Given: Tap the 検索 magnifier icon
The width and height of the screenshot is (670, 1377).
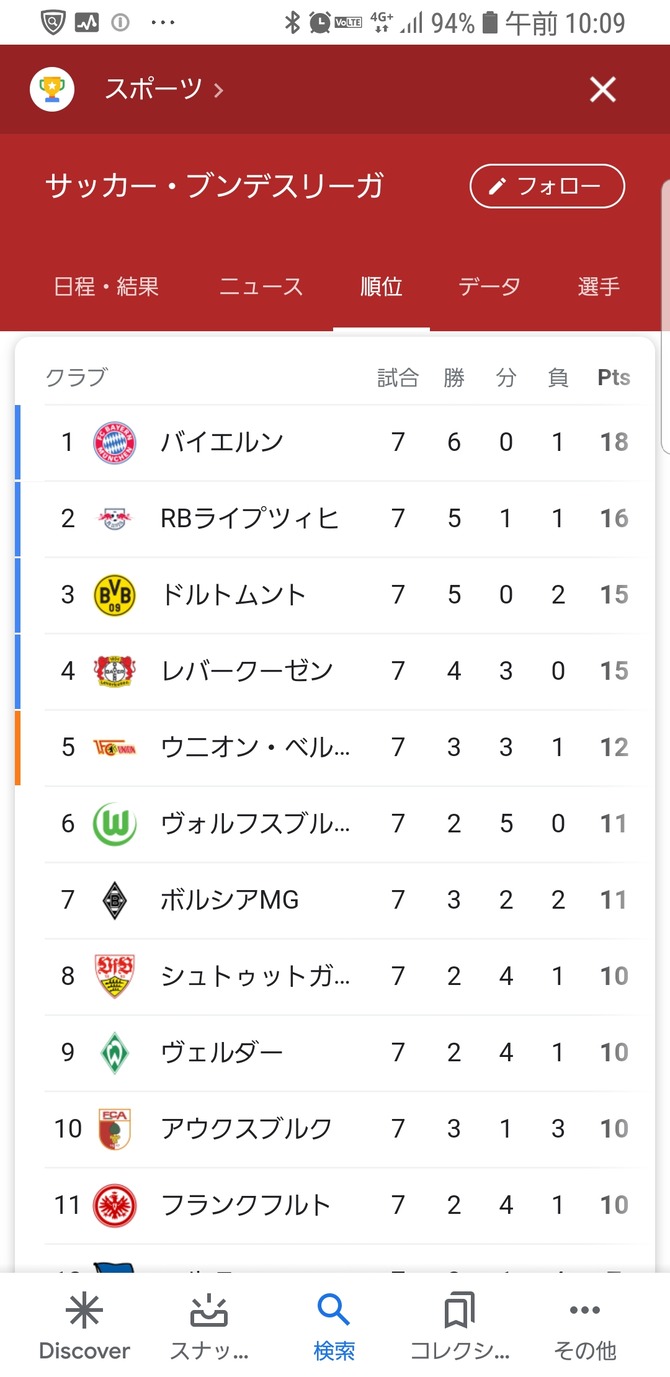Looking at the screenshot, I should [x=333, y=1309].
